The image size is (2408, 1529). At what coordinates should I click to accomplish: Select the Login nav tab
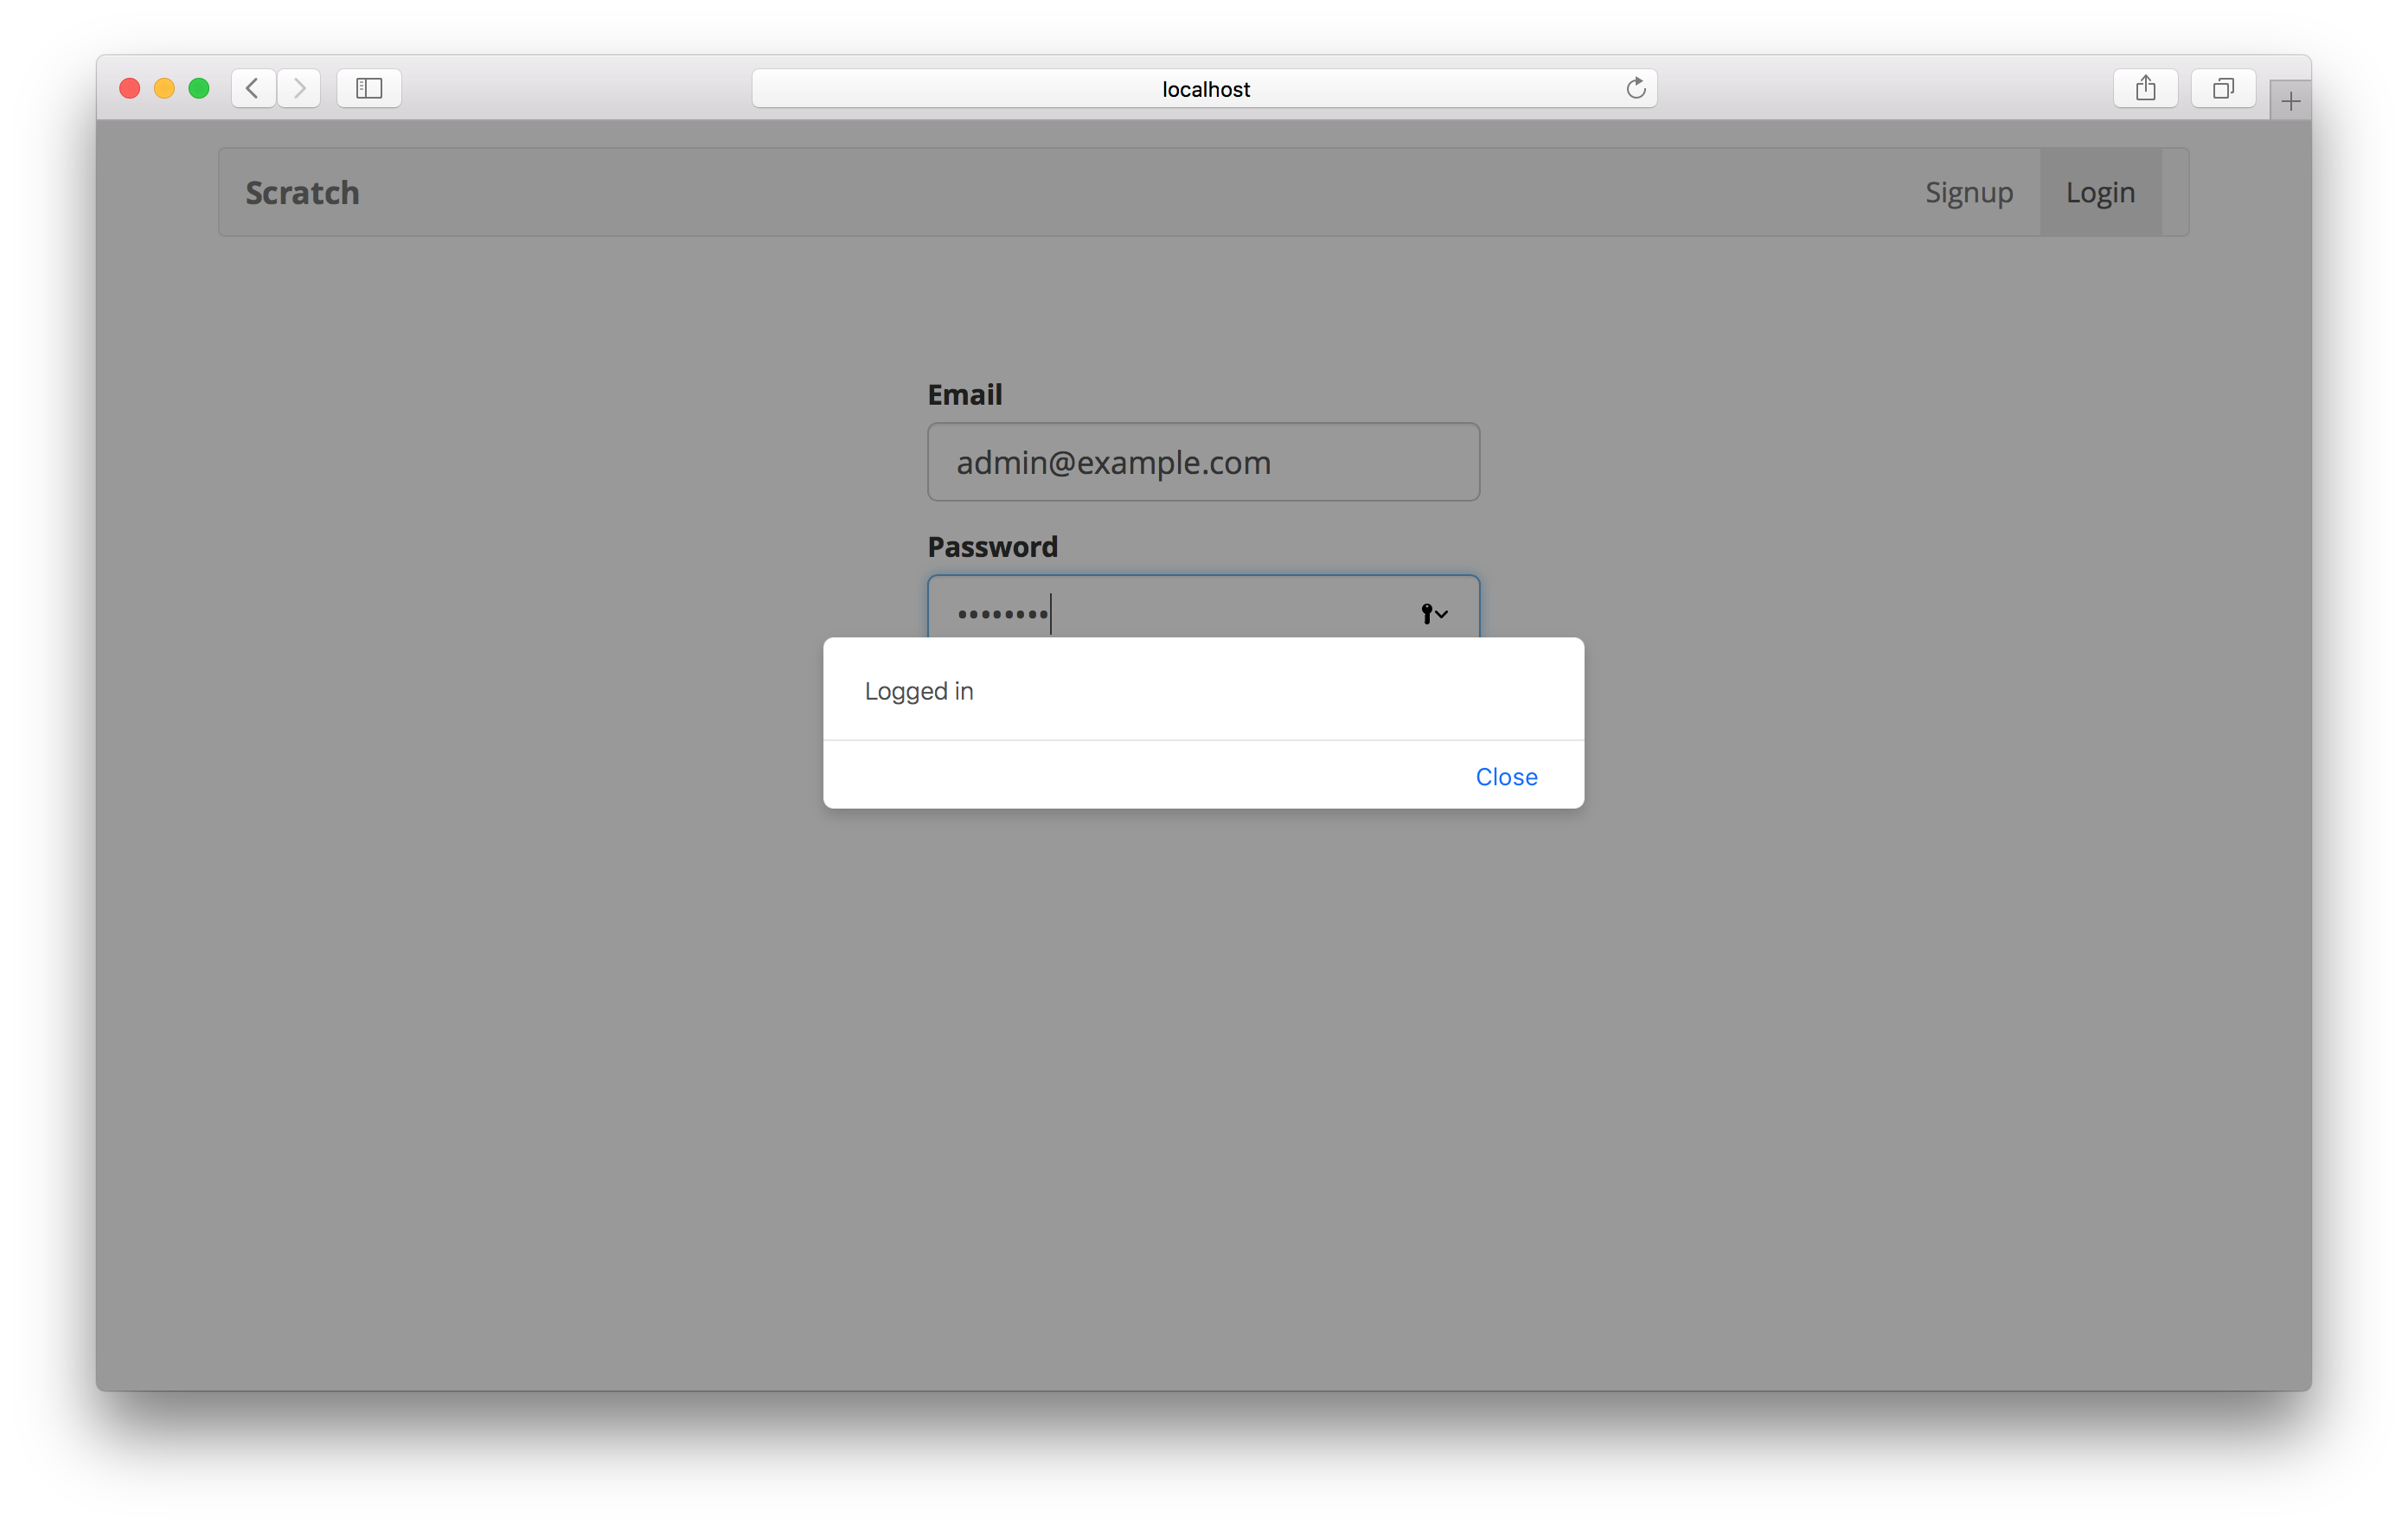tap(2100, 192)
